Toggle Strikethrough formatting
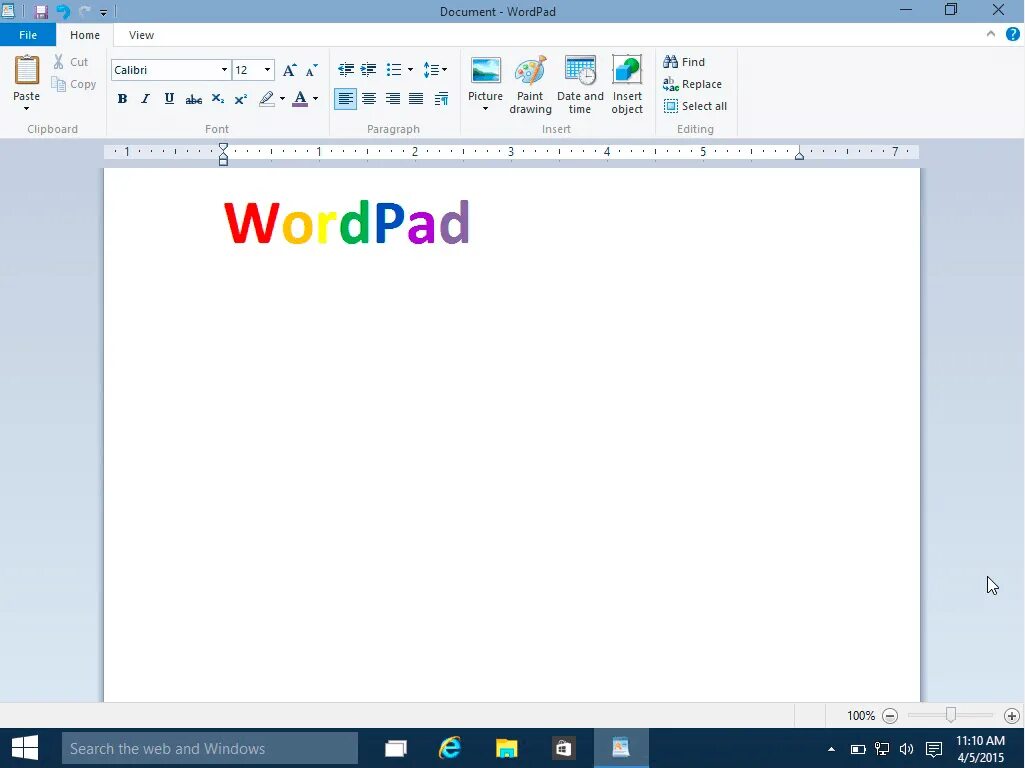The height and width of the screenshot is (768, 1025). coord(193,99)
